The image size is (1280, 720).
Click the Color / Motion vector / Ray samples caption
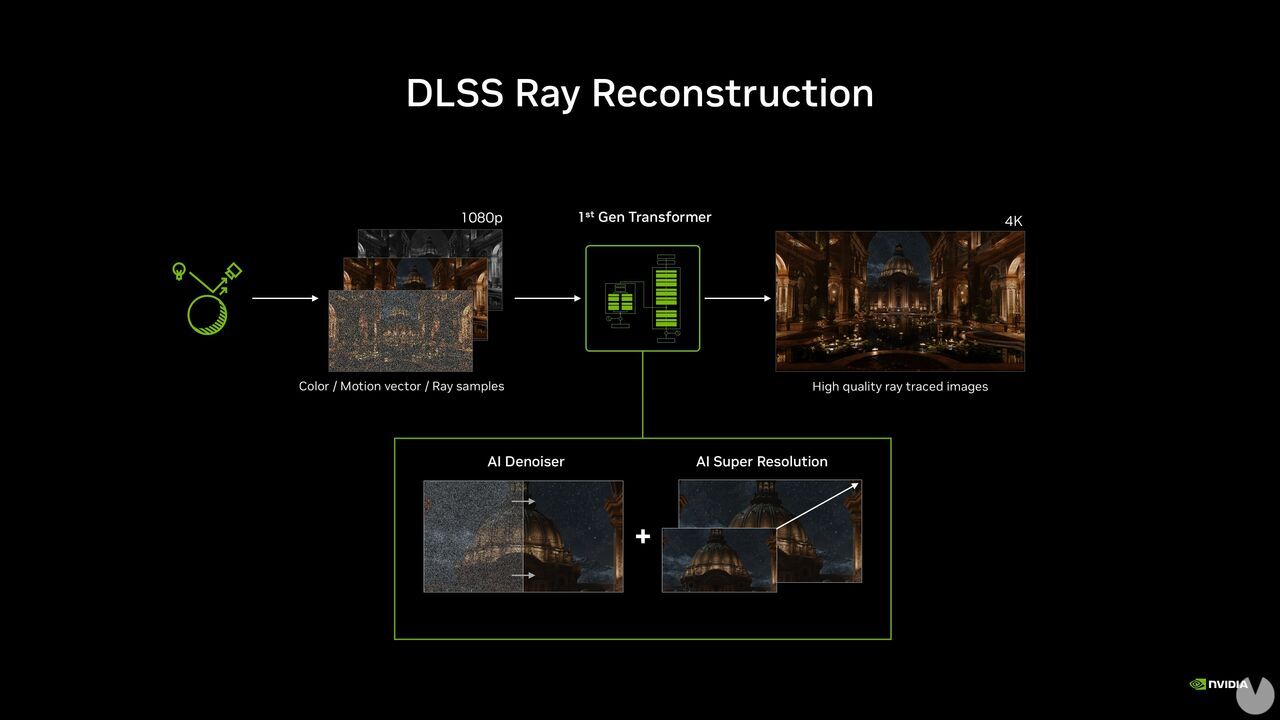401,386
